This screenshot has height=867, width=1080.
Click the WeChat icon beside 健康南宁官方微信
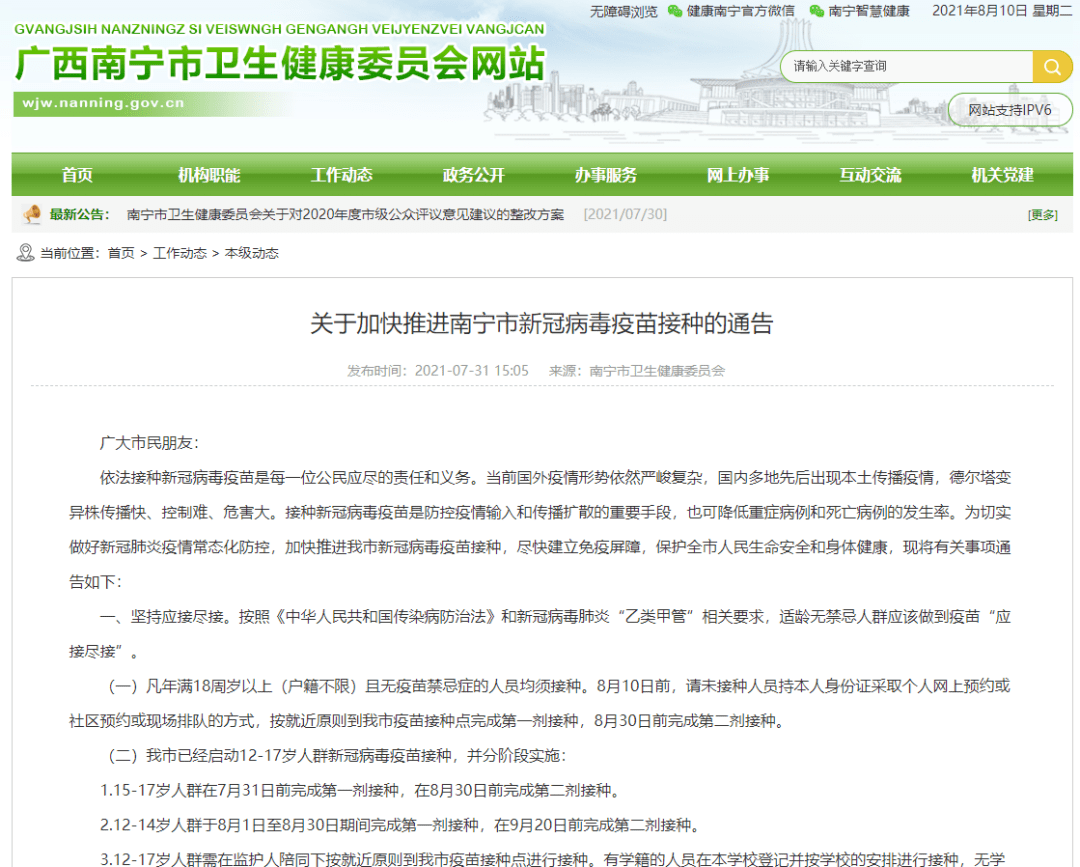click(x=675, y=11)
